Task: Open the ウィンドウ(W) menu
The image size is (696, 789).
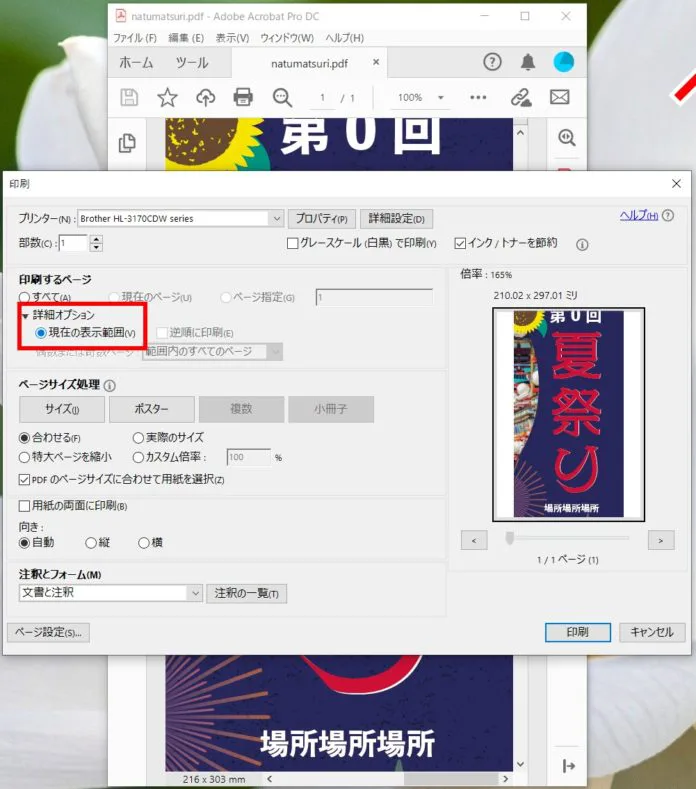Action: (287, 38)
